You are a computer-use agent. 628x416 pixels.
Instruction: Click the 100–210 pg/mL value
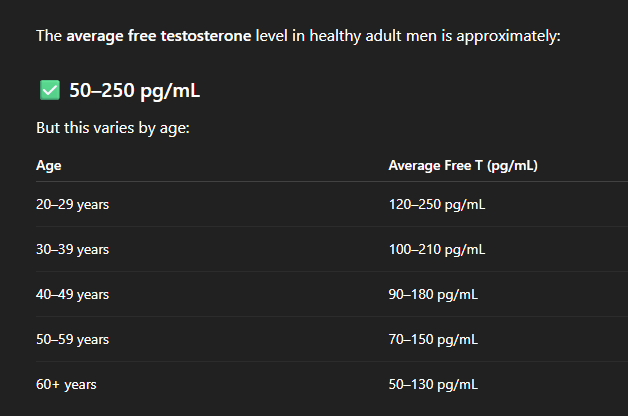pos(437,249)
